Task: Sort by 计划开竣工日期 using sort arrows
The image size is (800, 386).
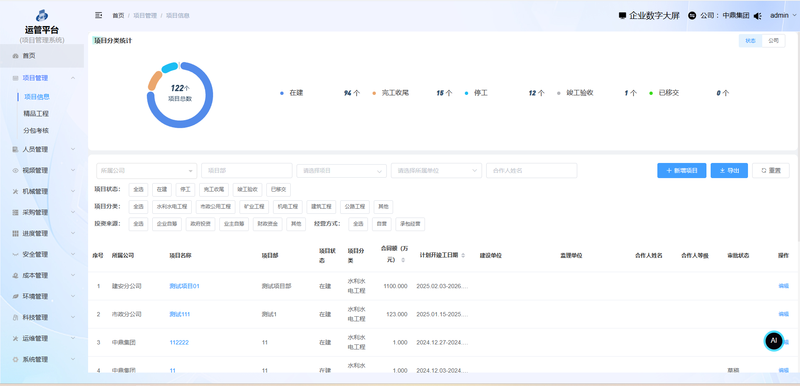Action: [463, 255]
